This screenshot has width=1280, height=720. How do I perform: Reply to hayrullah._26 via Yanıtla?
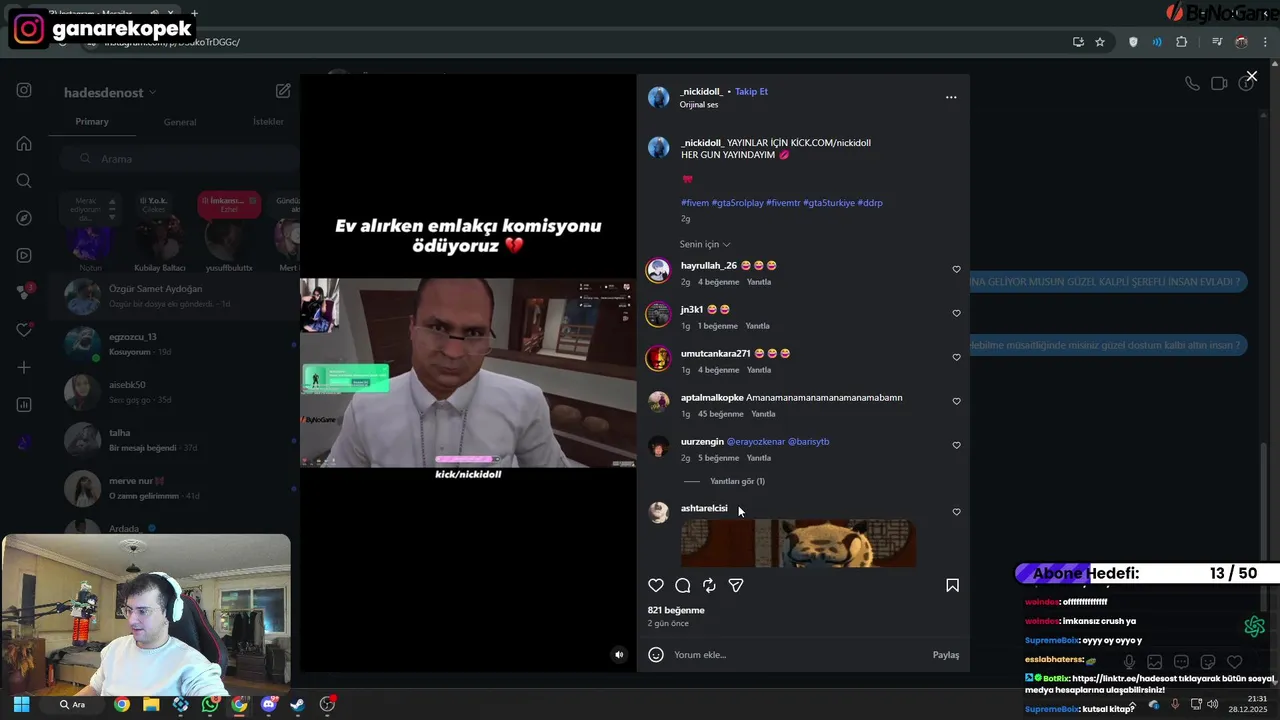[x=759, y=282]
